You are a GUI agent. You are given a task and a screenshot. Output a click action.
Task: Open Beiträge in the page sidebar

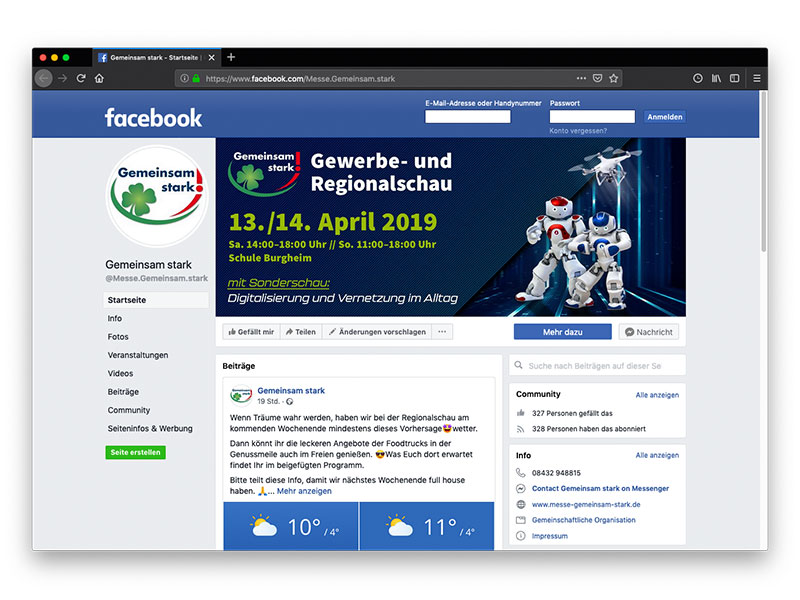pos(123,392)
